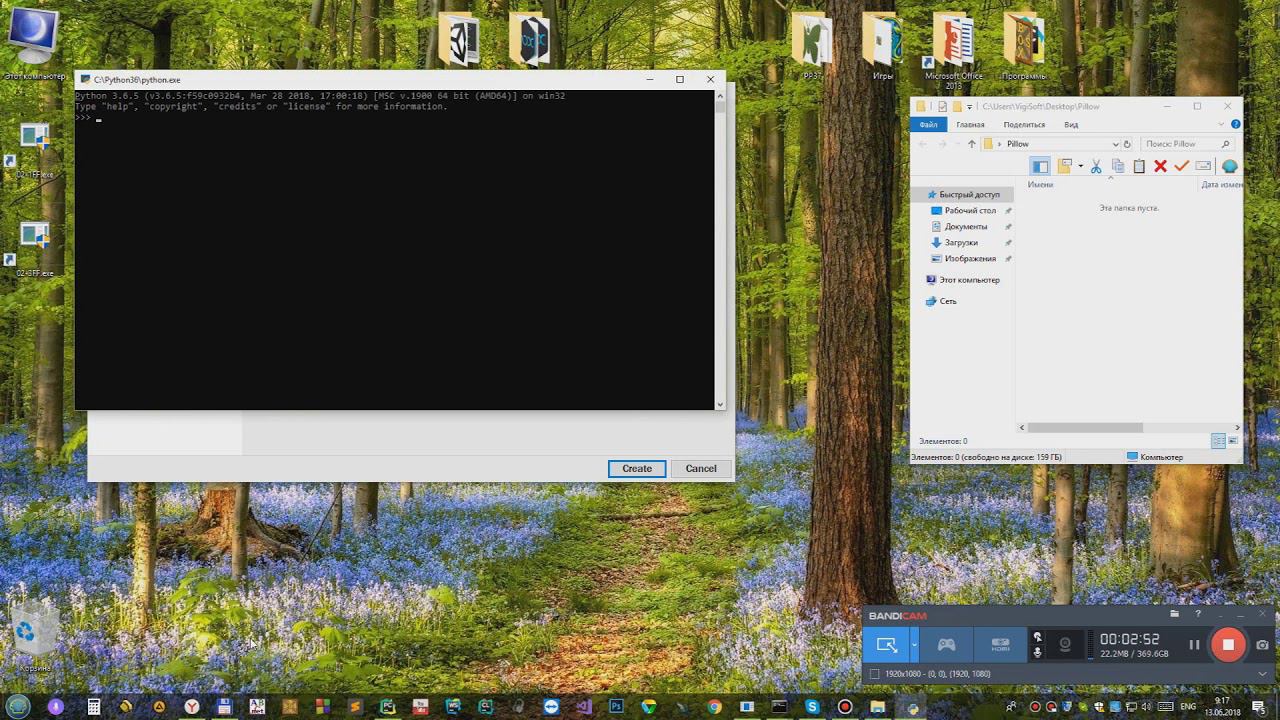Viewport: 1280px width, 720px height.
Task: Stop the Bandicam recording
Action: click(1228, 645)
